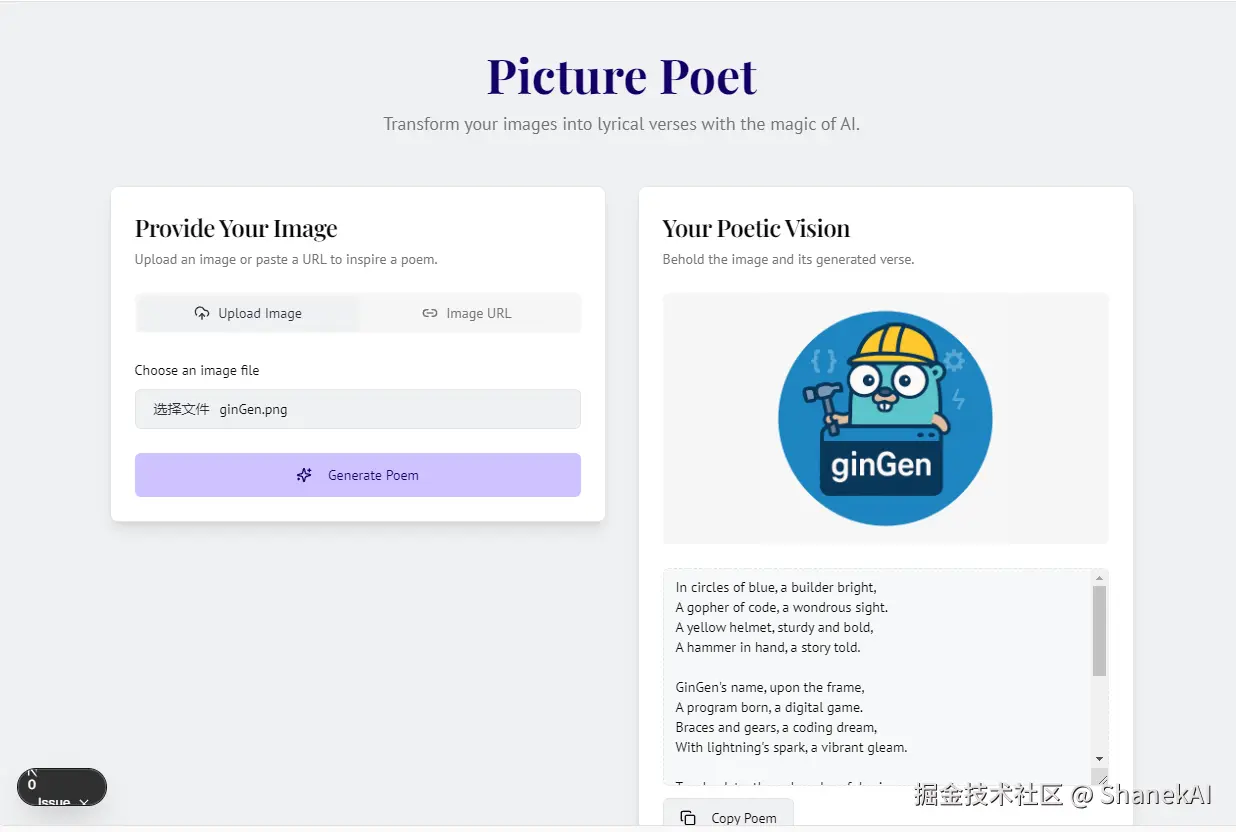
Task: Switch to the Image URL tab
Action: 467,313
